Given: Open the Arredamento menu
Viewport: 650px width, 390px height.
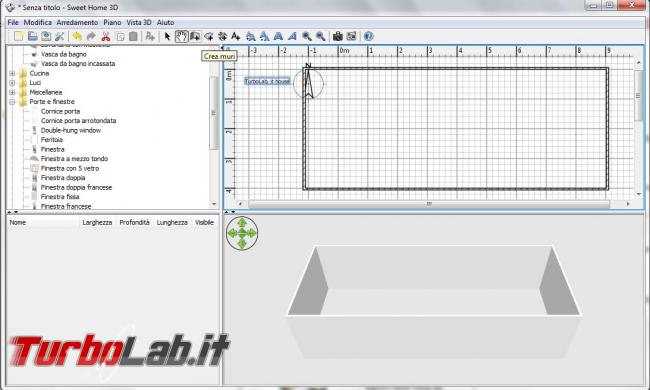Looking at the screenshot, I should [x=77, y=22].
